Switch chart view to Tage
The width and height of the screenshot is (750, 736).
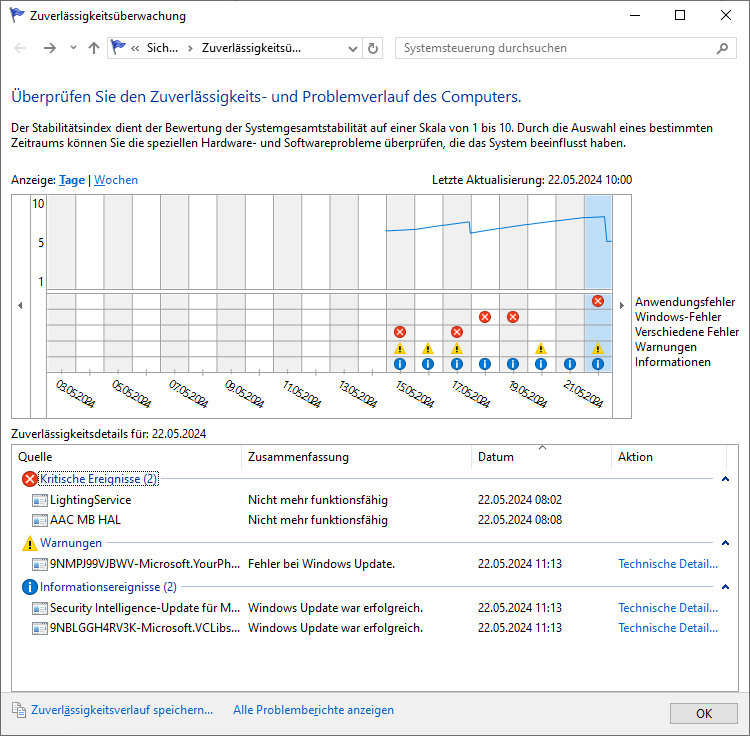(72, 180)
